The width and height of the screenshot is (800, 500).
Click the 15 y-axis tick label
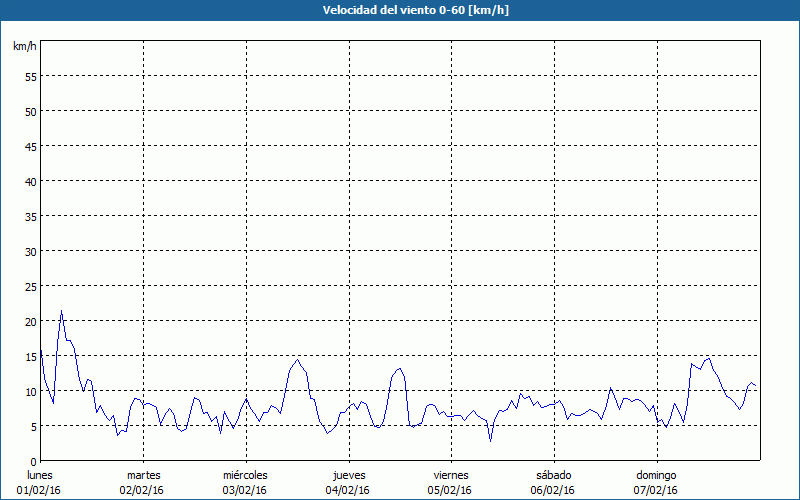(30, 356)
